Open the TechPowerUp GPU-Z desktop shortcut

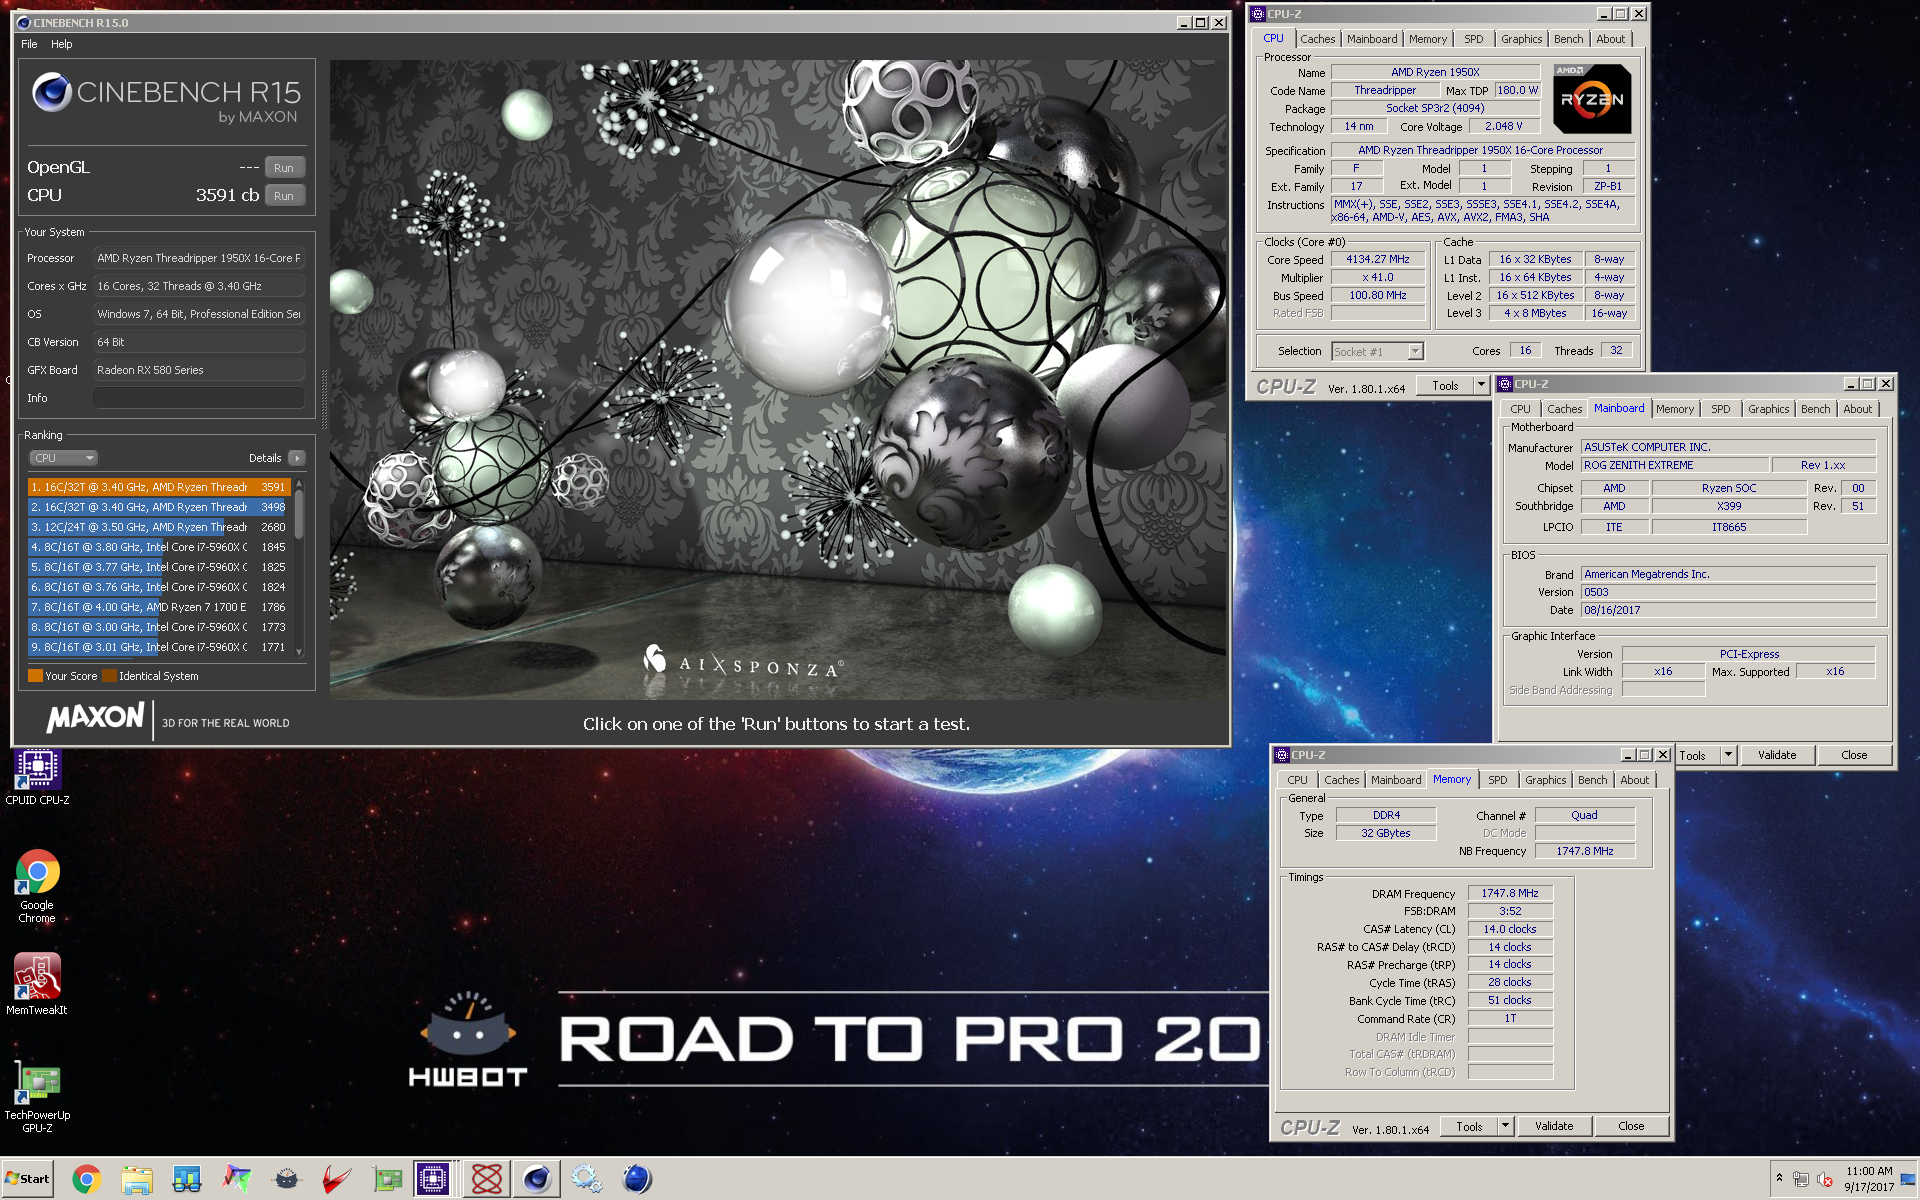pyautogui.click(x=37, y=1097)
